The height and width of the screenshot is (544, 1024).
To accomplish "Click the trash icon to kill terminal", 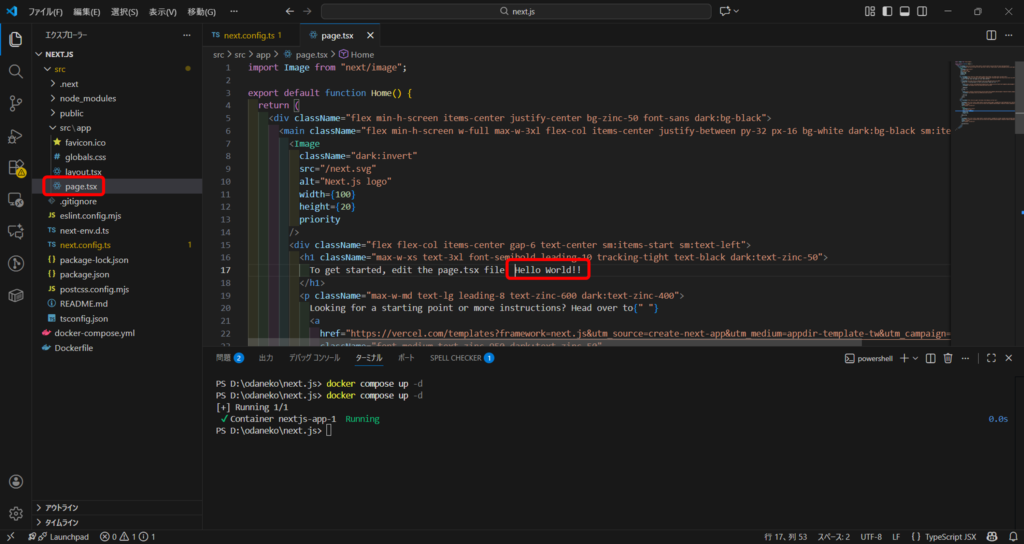I will 947,357.
